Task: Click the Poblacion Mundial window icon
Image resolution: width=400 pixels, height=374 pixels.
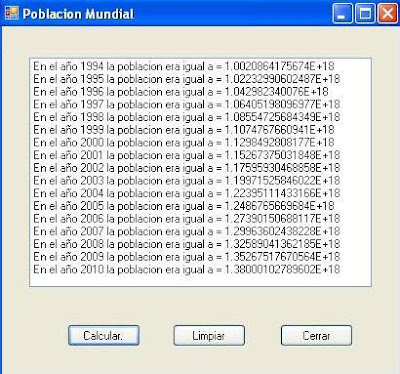Action: [12, 14]
